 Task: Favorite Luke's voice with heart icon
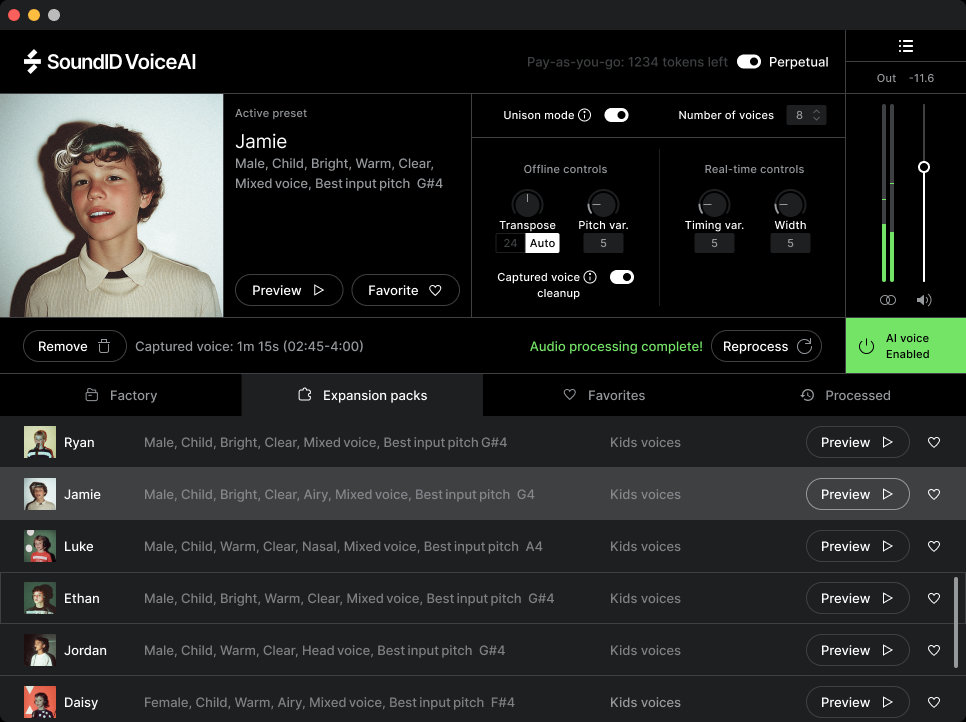(x=934, y=546)
